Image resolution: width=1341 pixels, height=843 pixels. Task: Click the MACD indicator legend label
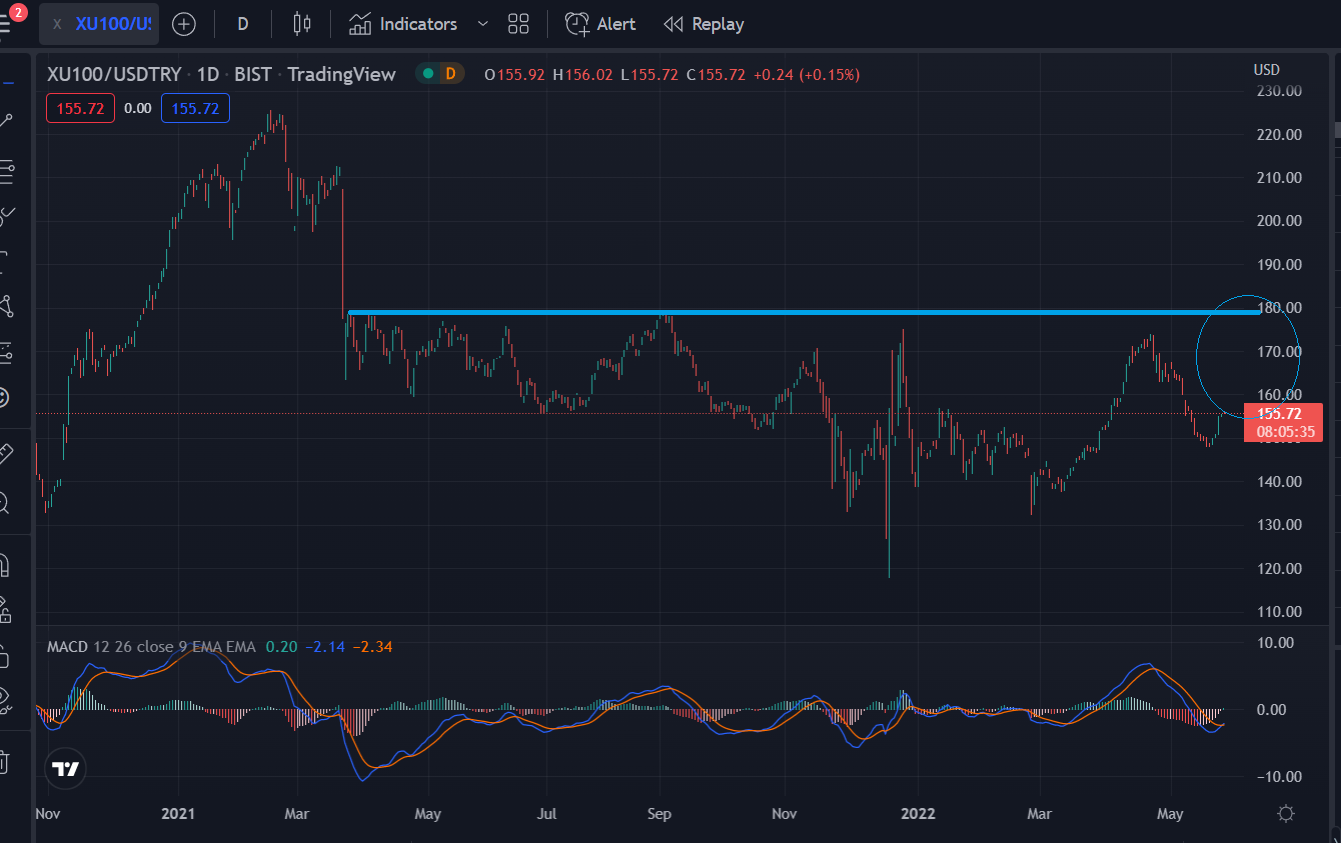[68, 647]
